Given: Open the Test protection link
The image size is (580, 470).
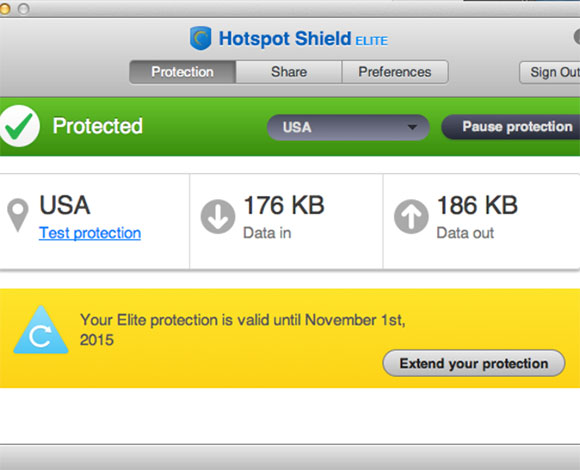Looking at the screenshot, I should click(90, 233).
